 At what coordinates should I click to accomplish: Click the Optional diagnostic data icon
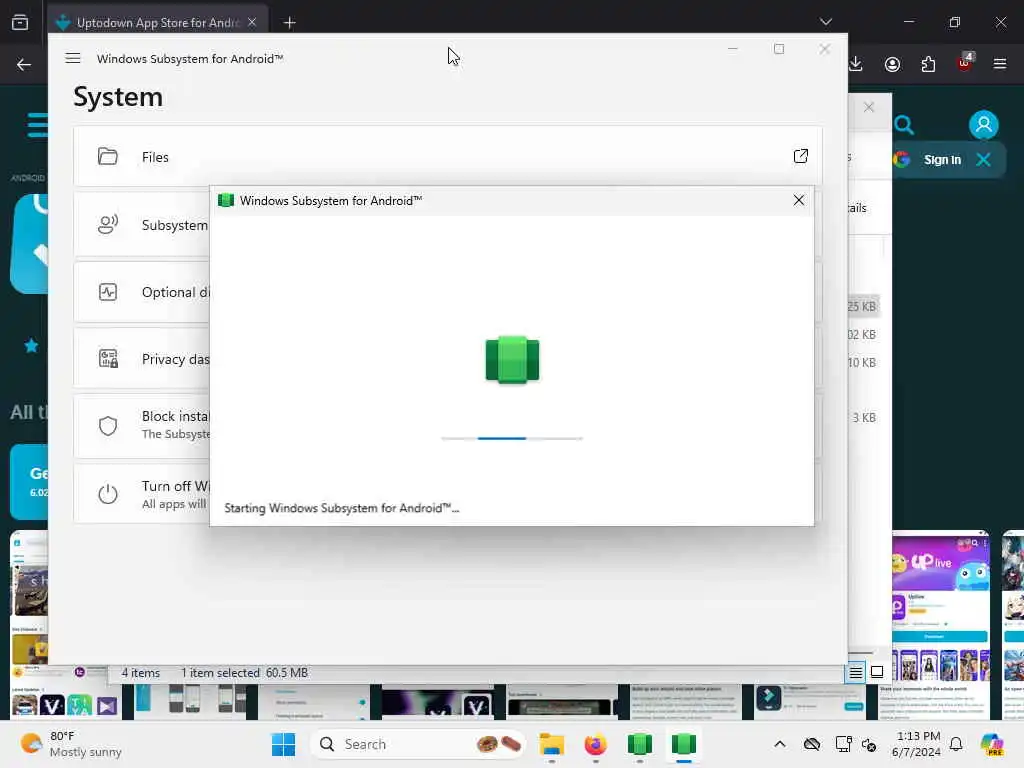pyautogui.click(x=108, y=292)
